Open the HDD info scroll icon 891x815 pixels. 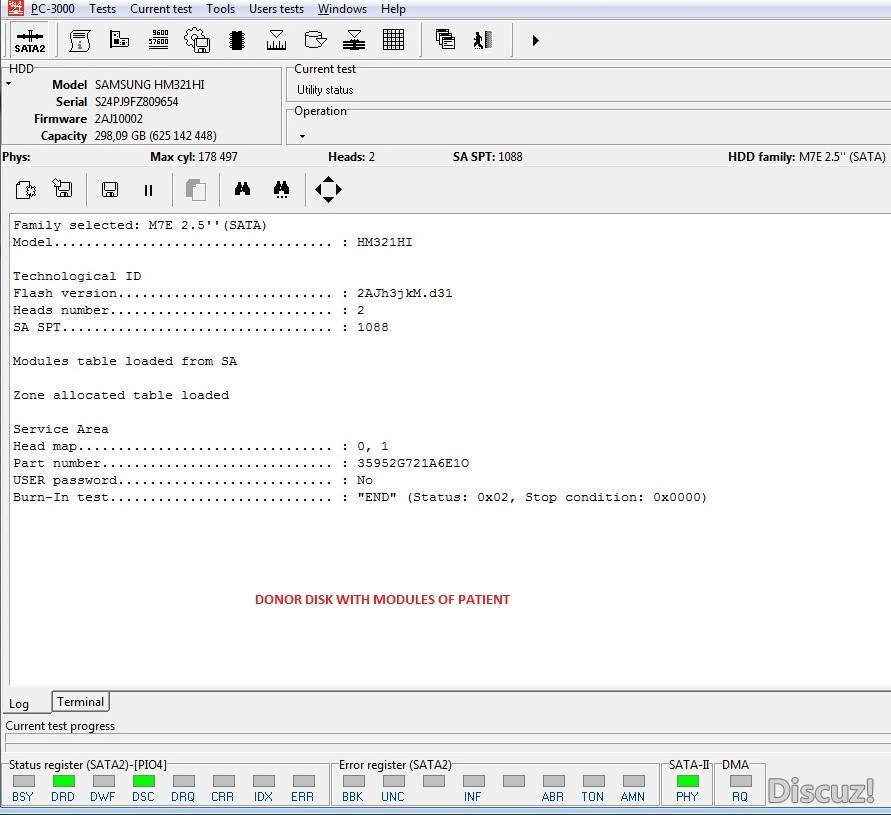click(x=80, y=41)
